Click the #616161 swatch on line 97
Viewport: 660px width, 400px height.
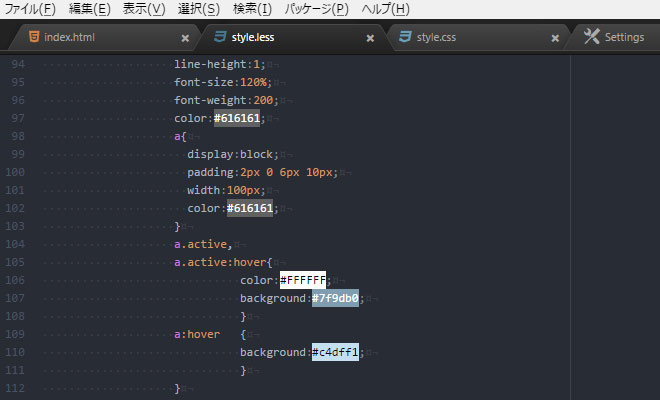tap(237, 118)
